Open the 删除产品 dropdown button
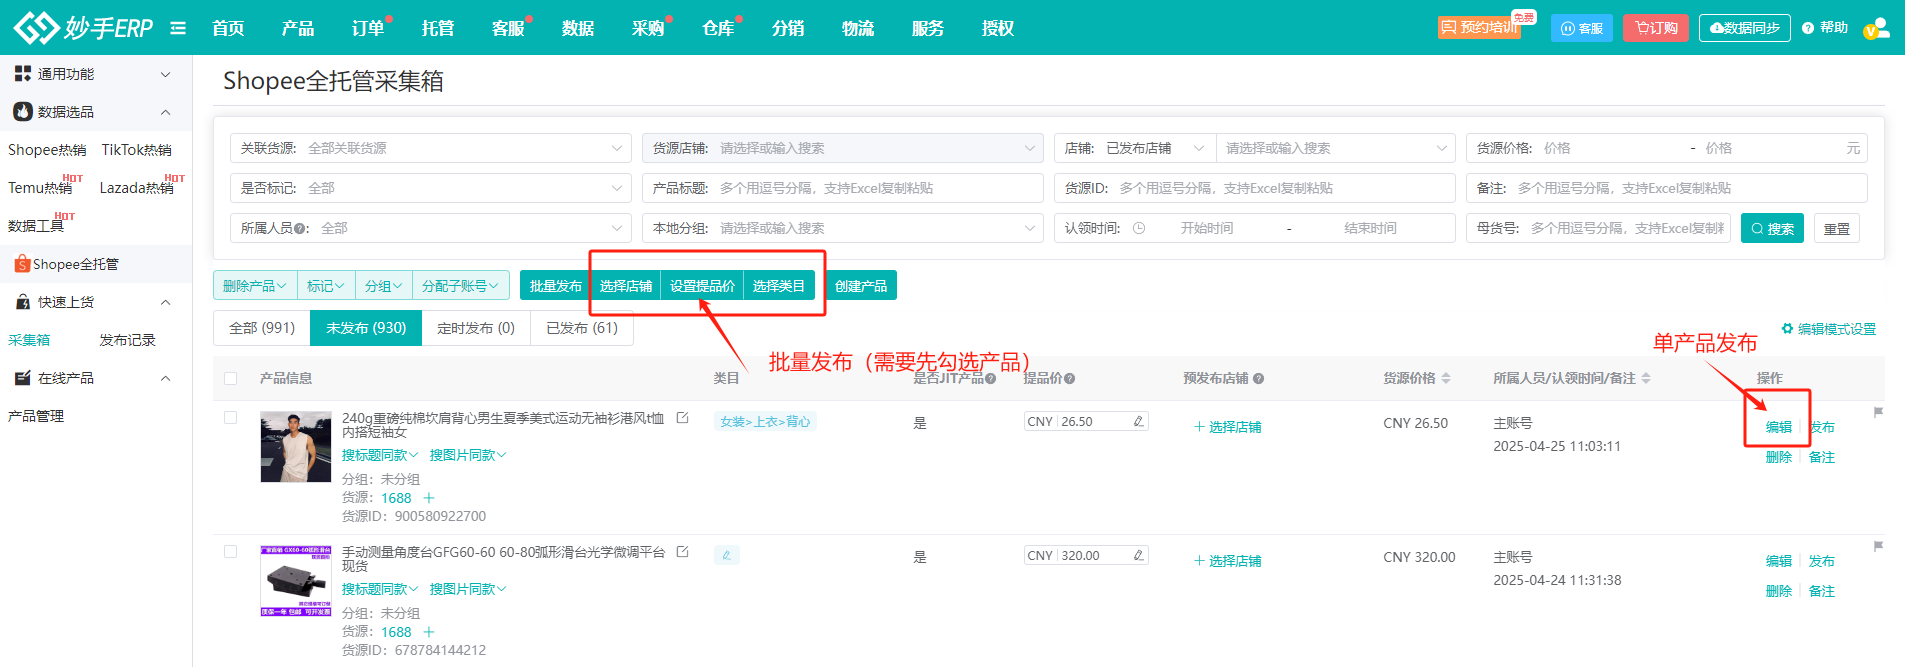This screenshot has height=667, width=1905. (255, 286)
